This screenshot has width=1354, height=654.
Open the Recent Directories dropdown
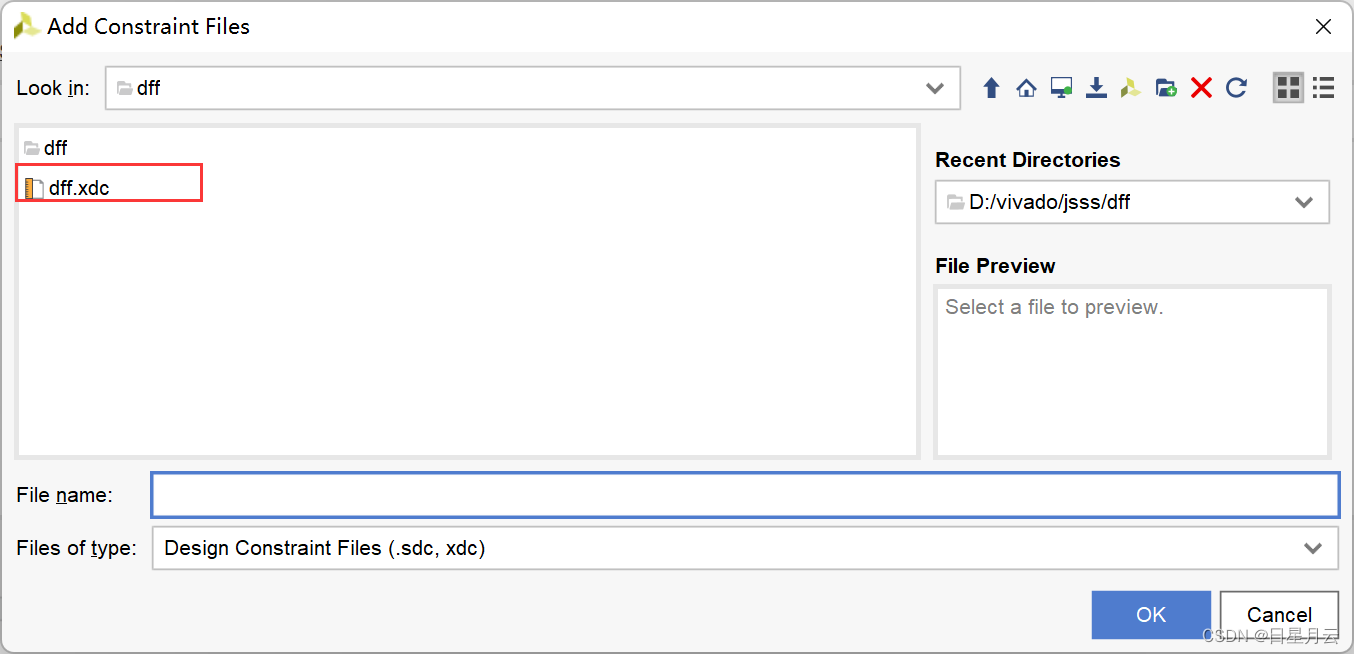point(1303,202)
